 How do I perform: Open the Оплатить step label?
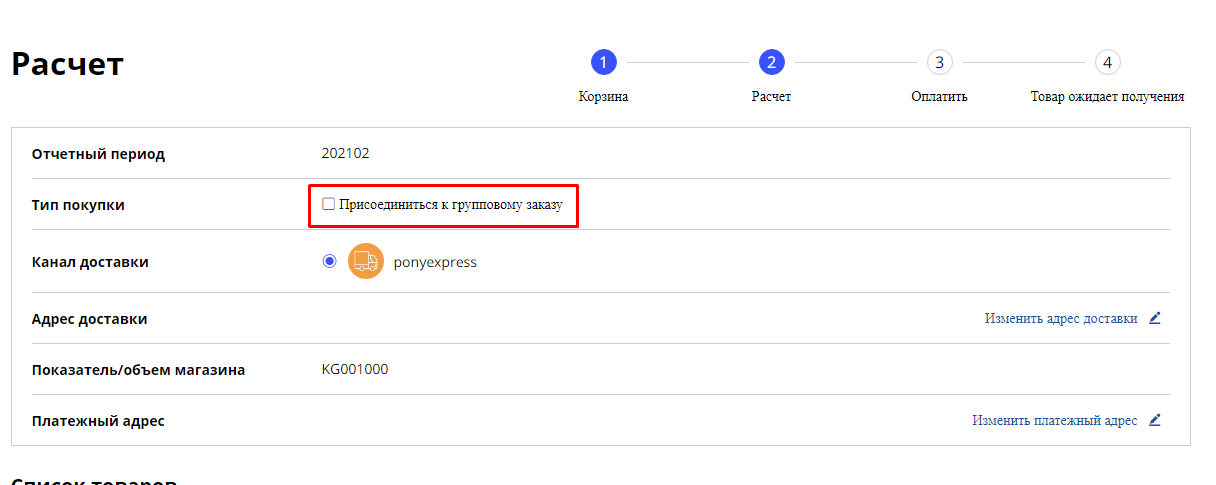pyautogui.click(x=939, y=97)
